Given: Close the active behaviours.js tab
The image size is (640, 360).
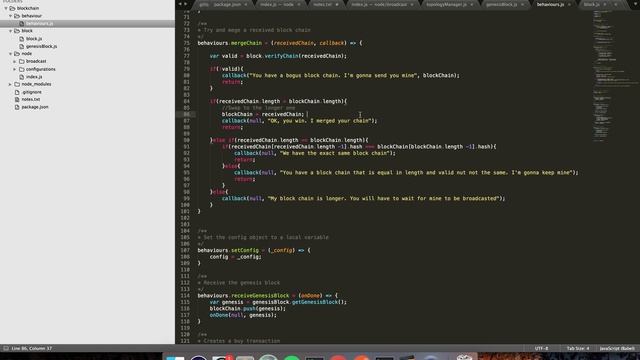Looking at the screenshot, I should (569, 4).
